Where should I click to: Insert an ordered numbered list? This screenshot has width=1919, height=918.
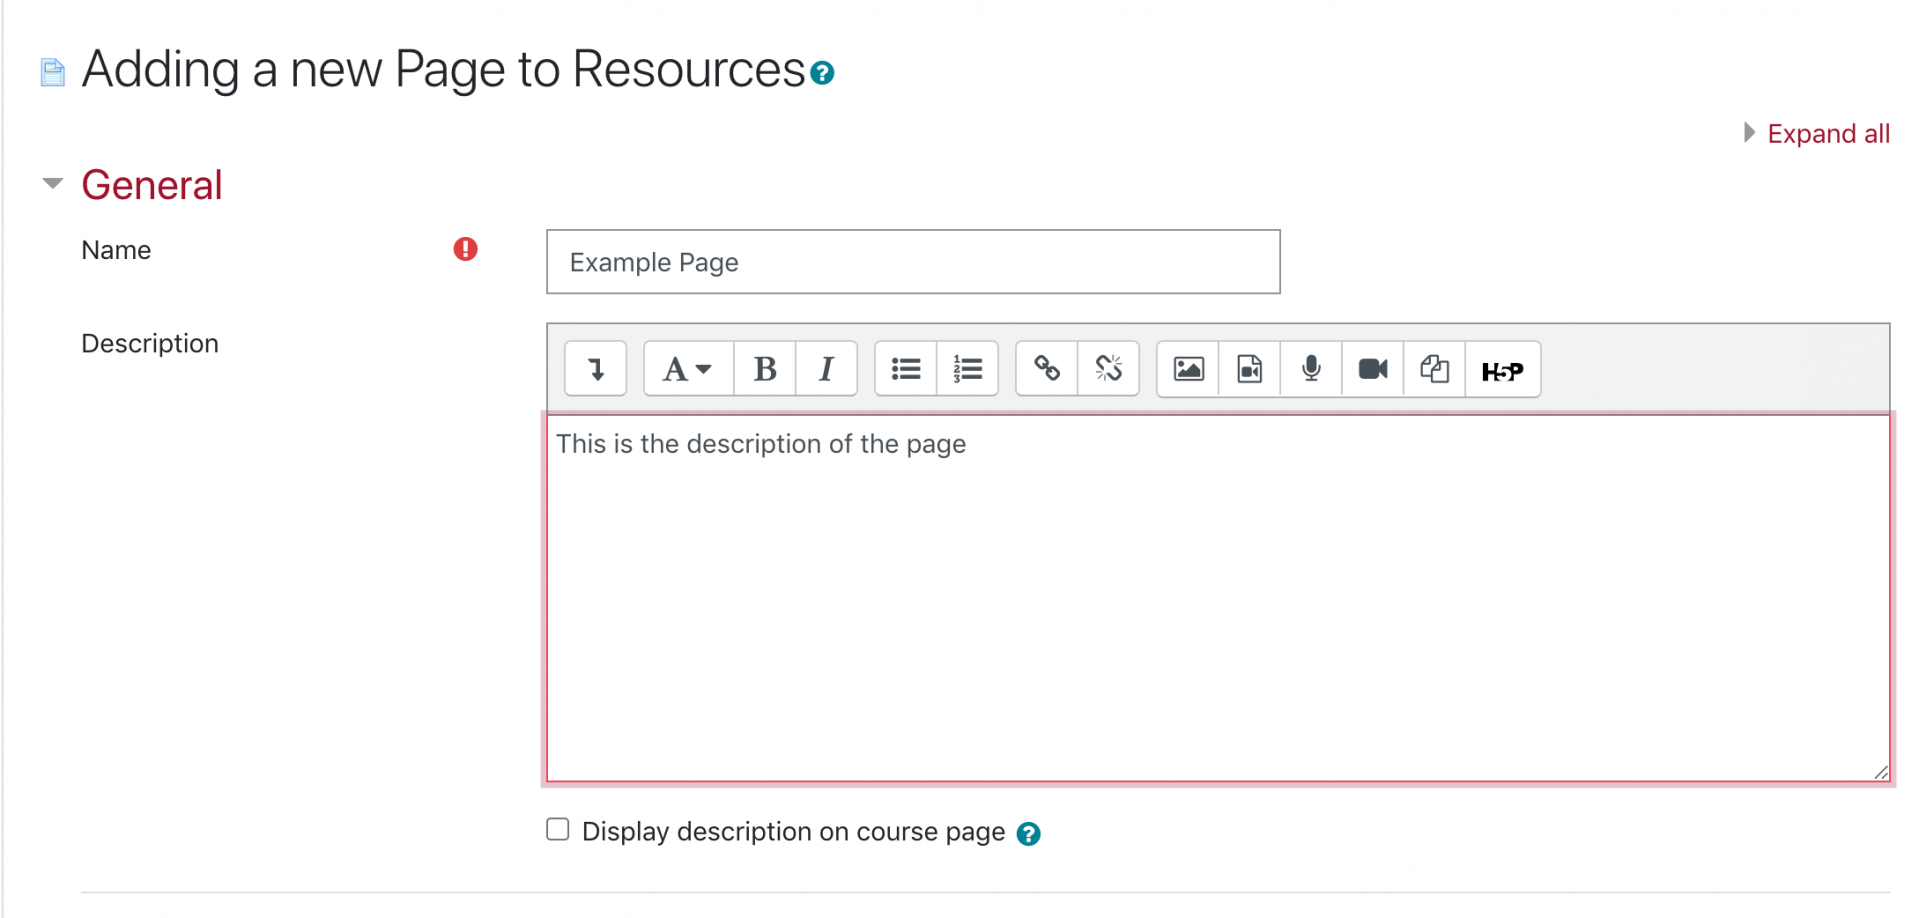pos(967,369)
